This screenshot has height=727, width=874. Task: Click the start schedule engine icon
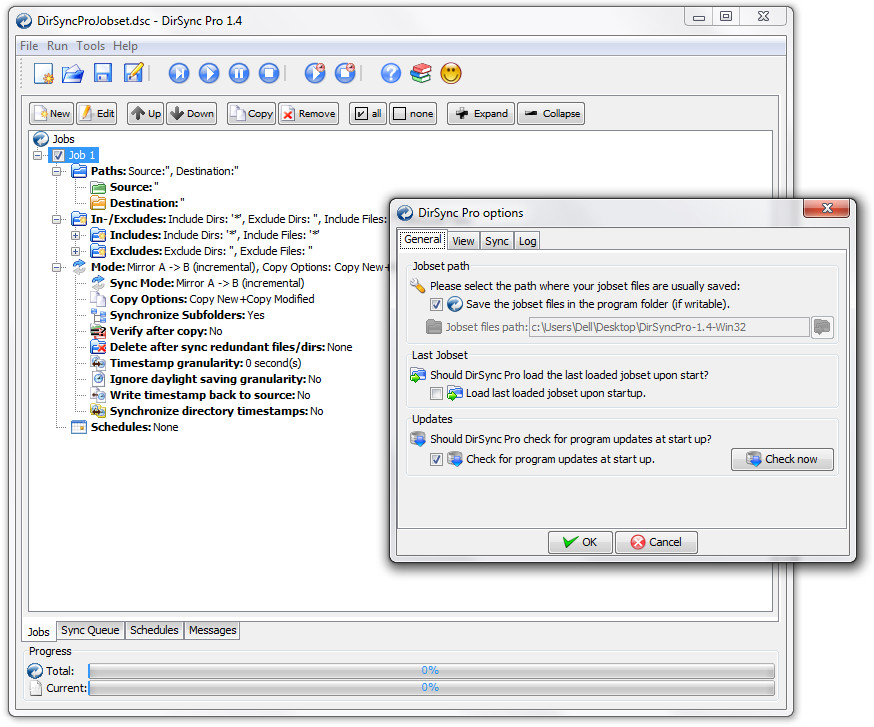(315, 73)
